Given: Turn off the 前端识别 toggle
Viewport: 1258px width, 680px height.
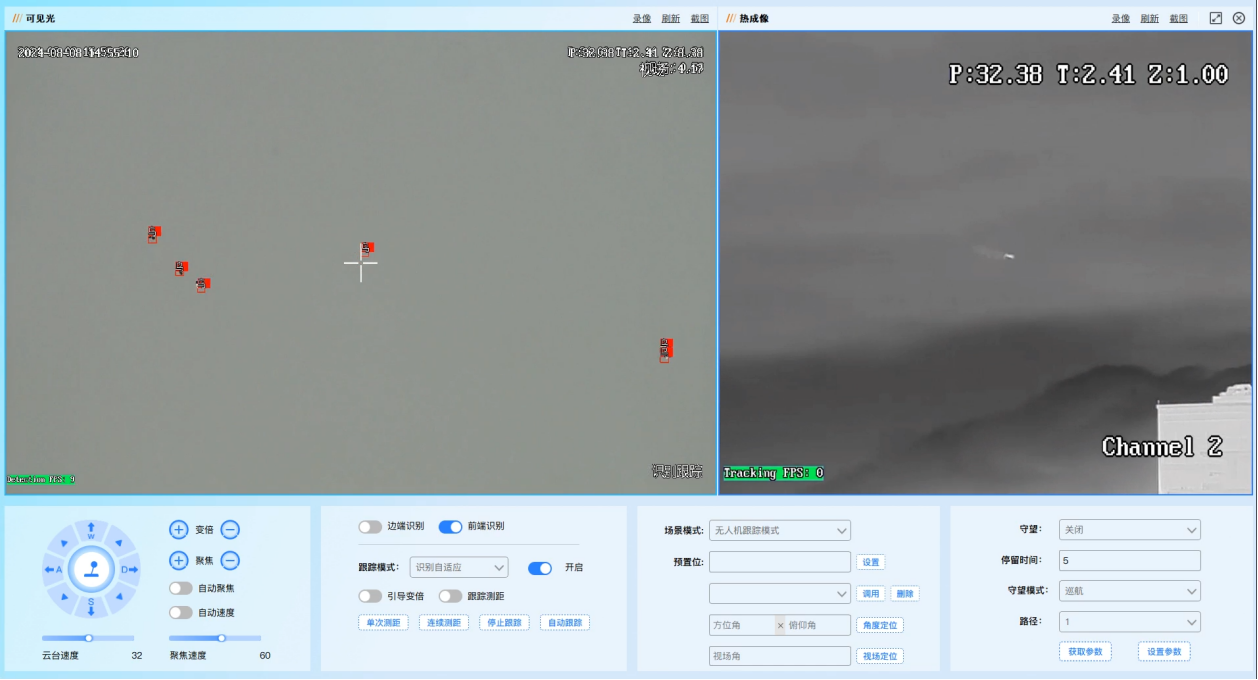Looking at the screenshot, I should click(x=450, y=526).
